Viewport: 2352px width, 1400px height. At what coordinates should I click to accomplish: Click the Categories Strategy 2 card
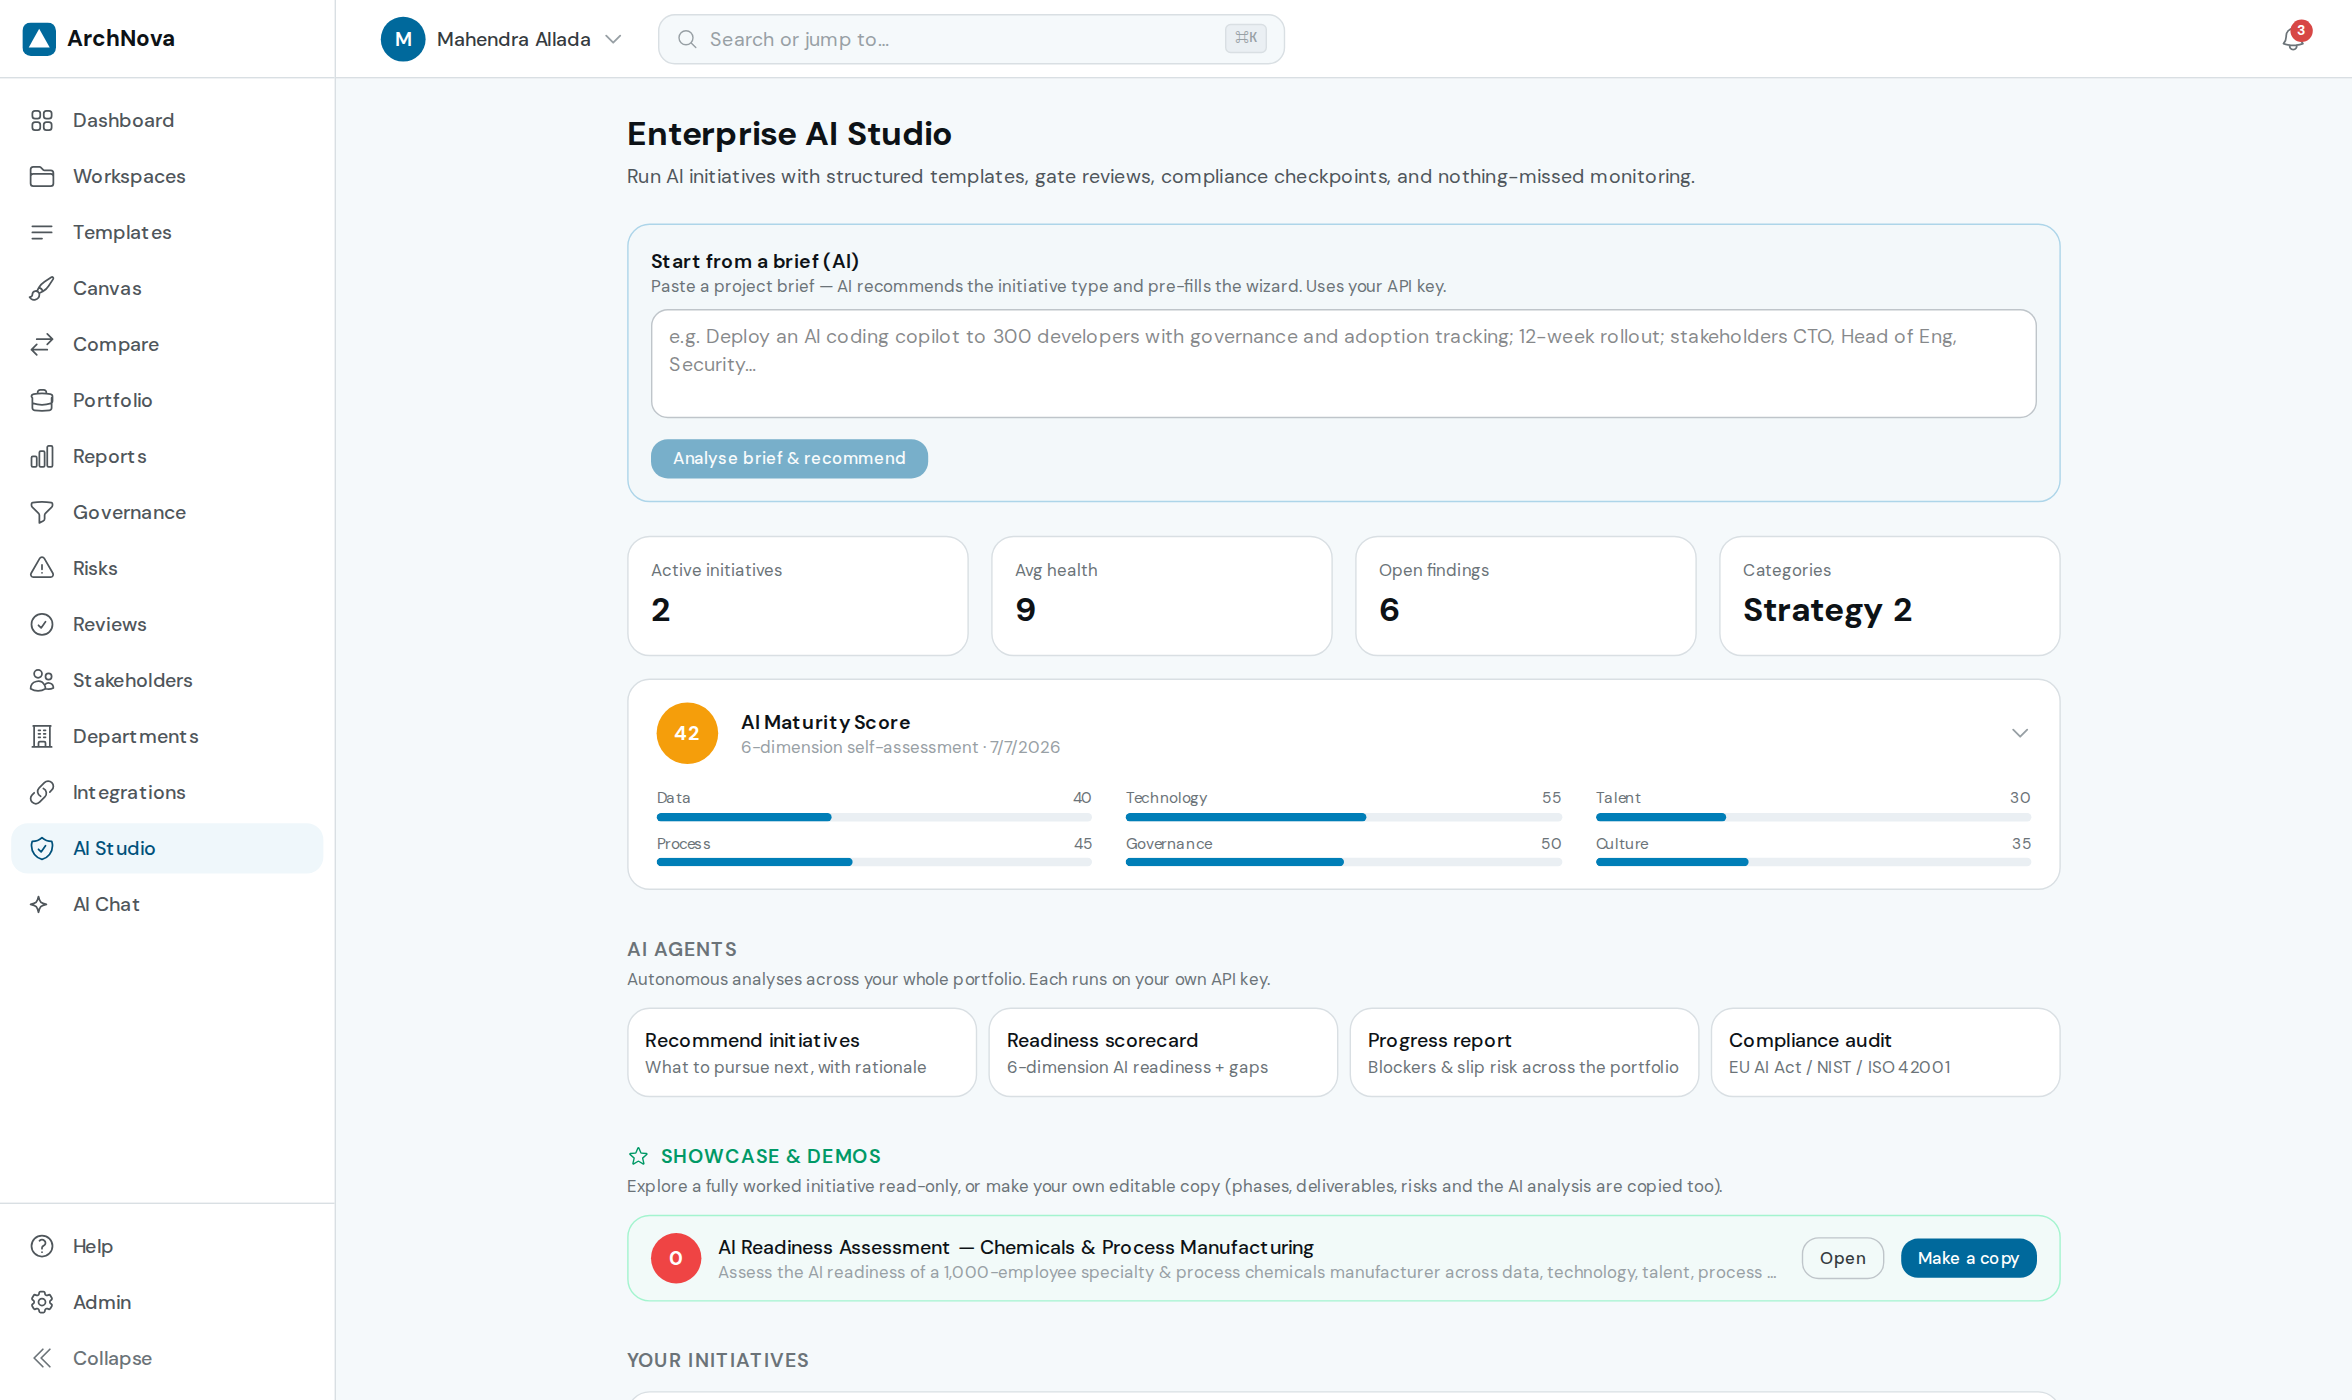coord(1889,596)
